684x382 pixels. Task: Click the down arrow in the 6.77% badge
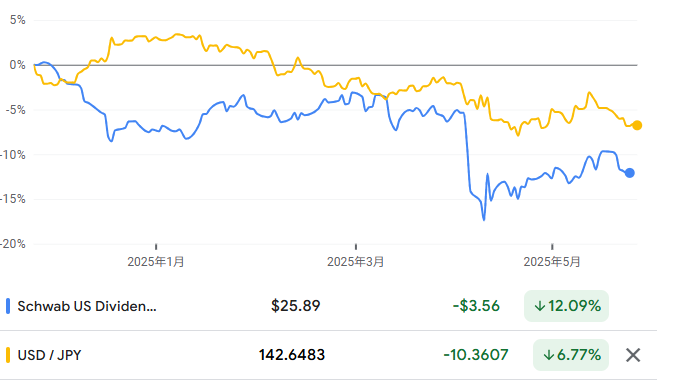[549, 355]
